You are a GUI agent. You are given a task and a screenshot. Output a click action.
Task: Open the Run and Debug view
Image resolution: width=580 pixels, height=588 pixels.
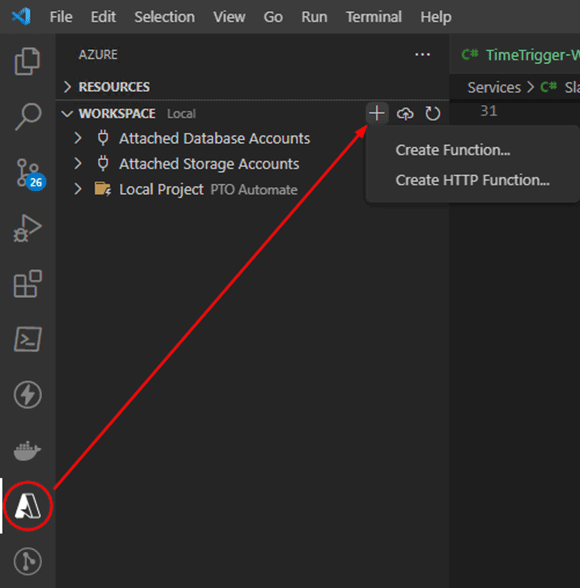(28, 228)
